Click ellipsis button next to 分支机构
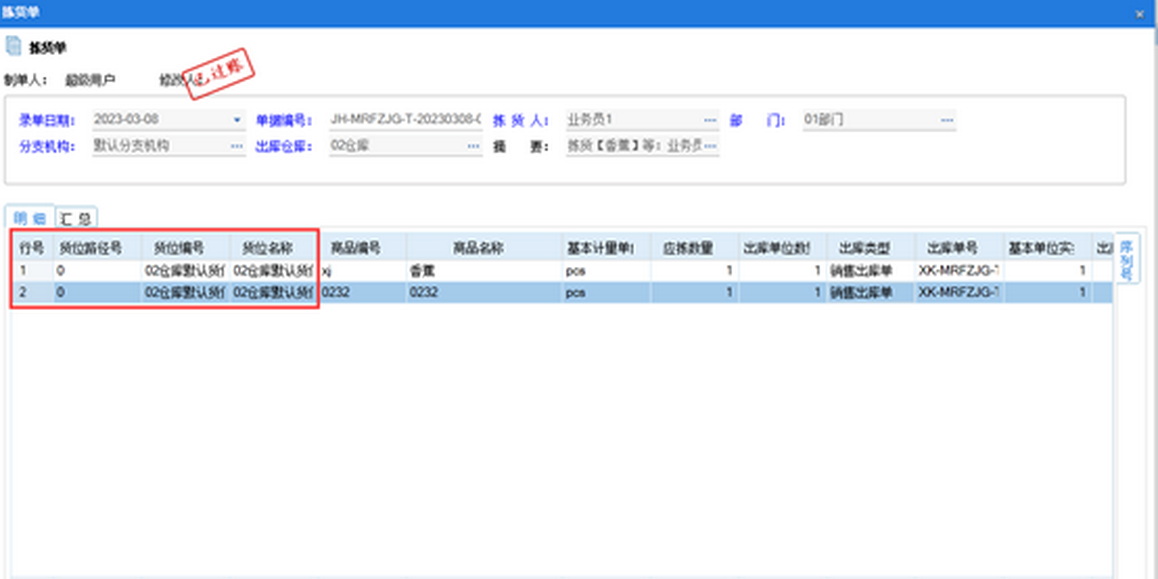Image resolution: width=1158 pixels, height=579 pixels. (237, 146)
